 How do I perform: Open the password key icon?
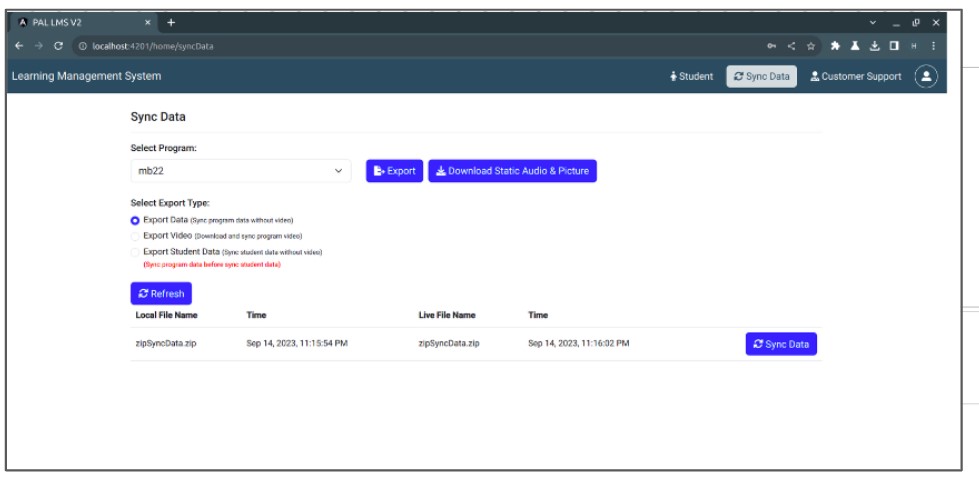772,46
